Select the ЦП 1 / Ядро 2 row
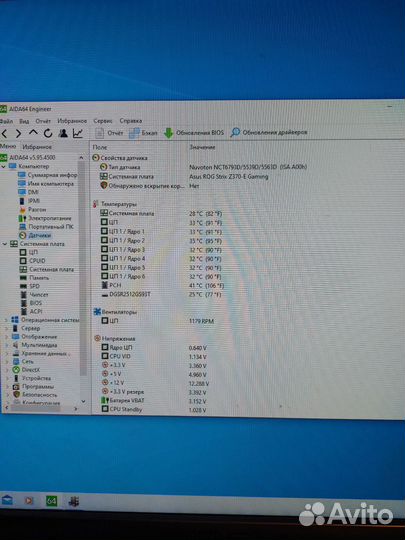405x540 pixels. [162, 241]
